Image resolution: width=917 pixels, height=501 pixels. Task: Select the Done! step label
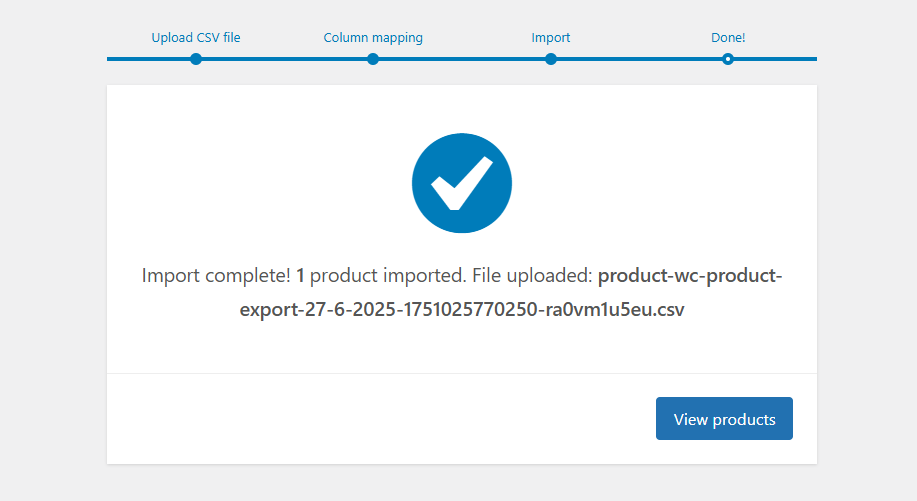coord(728,38)
